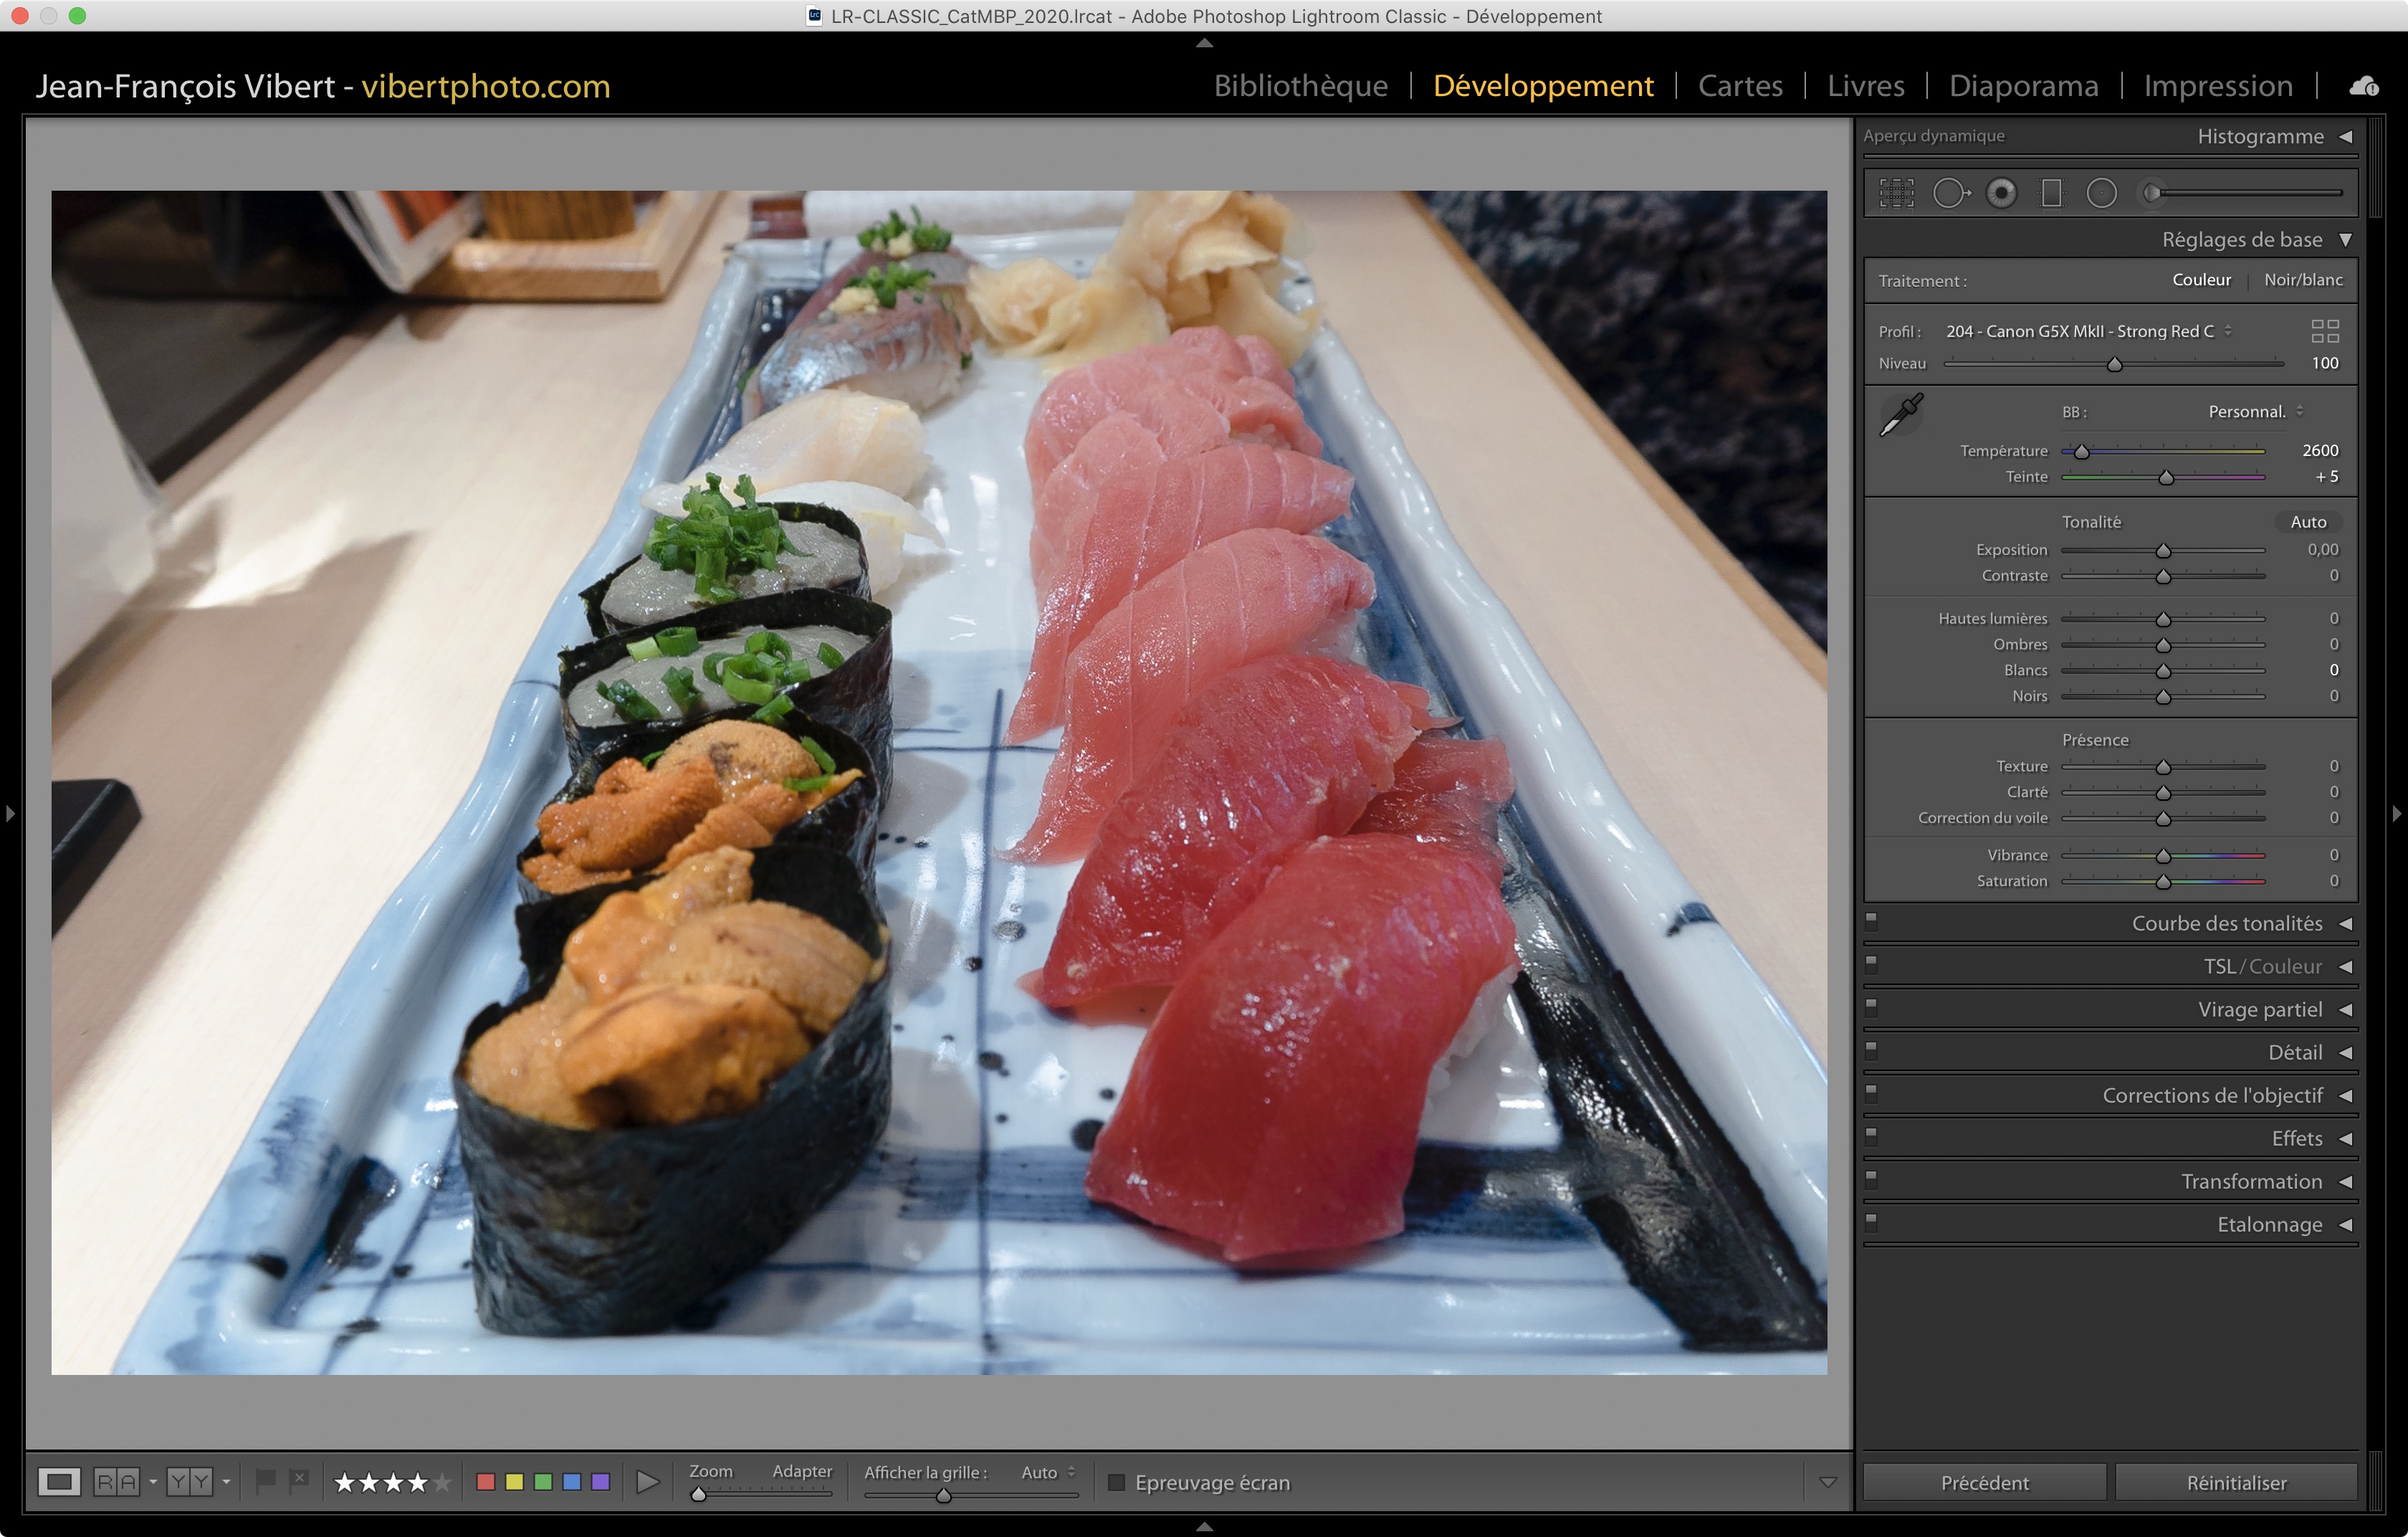The width and height of the screenshot is (2408, 1537).
Task: Activate the Red Eye Correction tool
Action: [2001, 193]
